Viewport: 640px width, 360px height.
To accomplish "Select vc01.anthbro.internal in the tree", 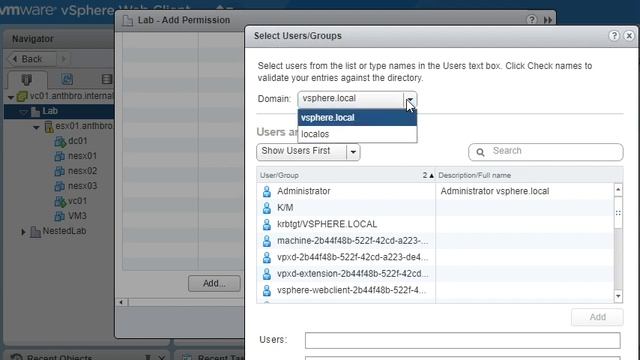I will pyautogui.click(x=72, y=96).
